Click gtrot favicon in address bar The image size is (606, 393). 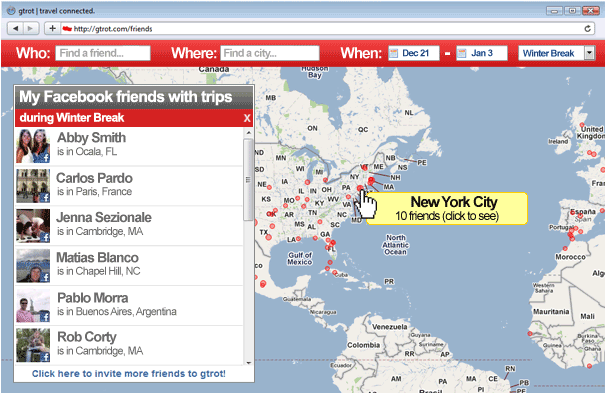67,29
